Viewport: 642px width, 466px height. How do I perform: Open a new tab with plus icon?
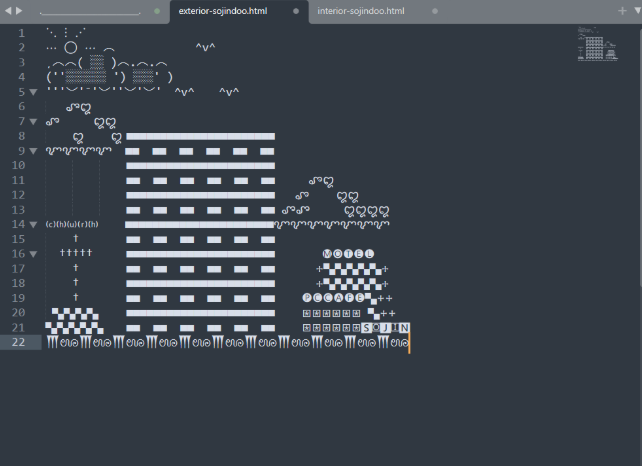pyautogui.click(x=622, y=11)
